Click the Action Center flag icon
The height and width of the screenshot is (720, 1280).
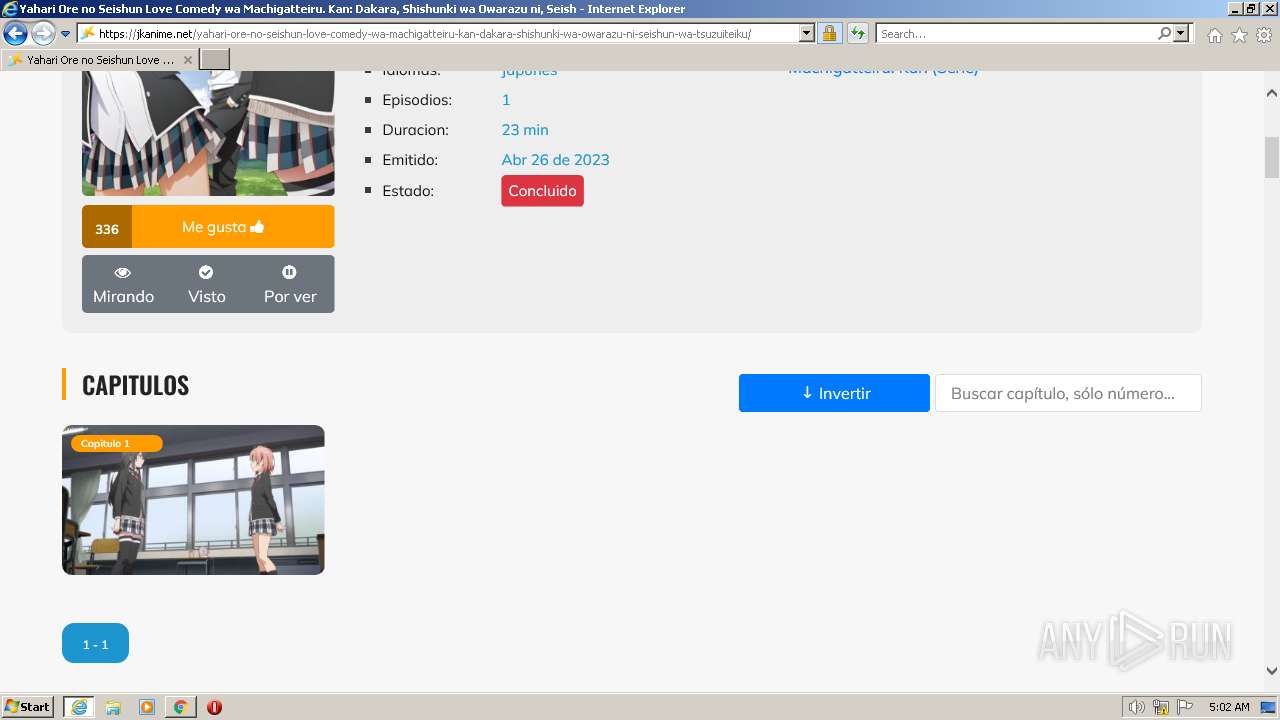pyautogui.click(x=1185, y=707)
